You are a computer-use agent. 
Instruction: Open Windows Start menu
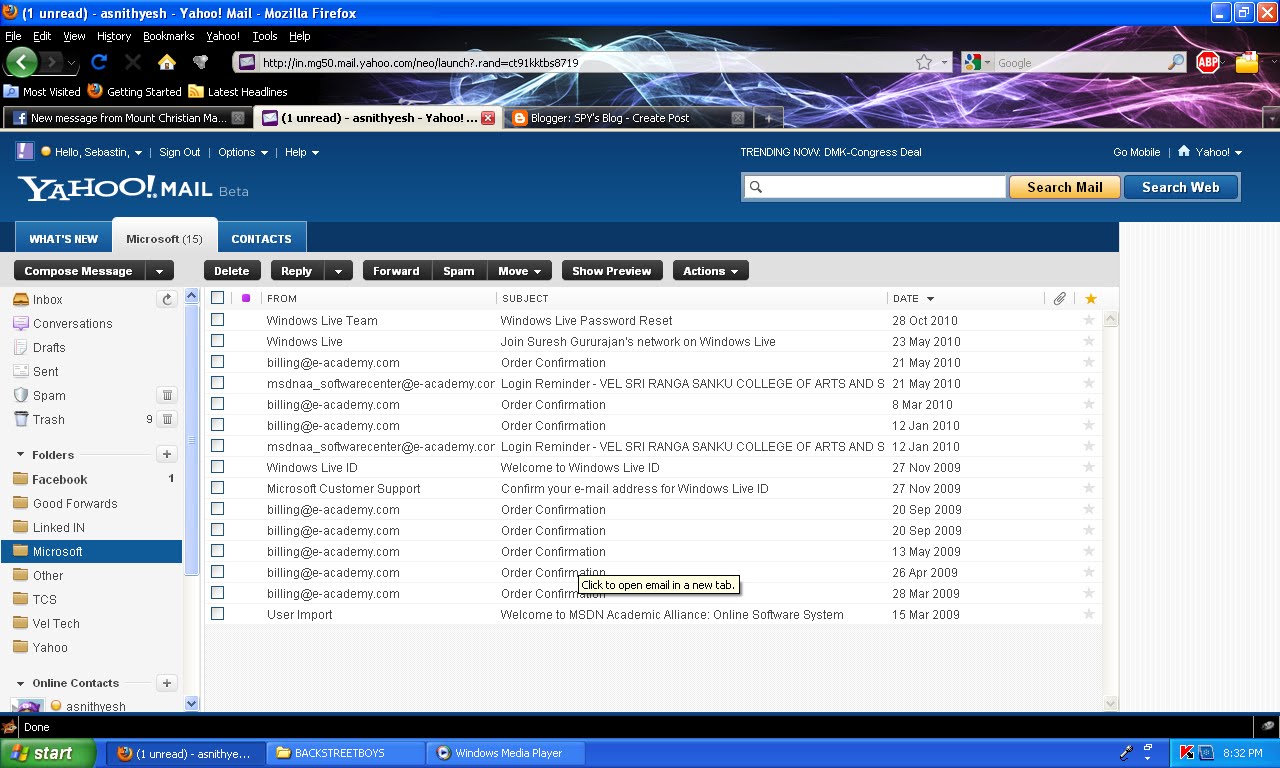(x=48, y=753)
